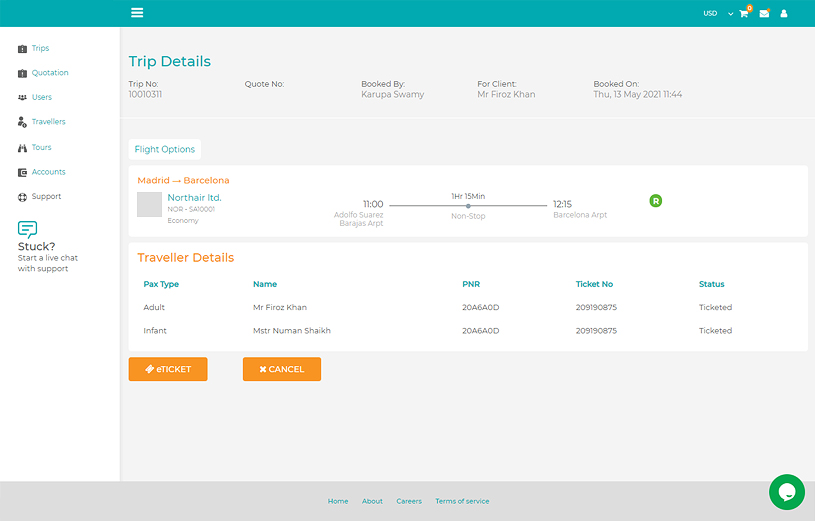The width and height of the screenshot is (815, 521).
Task: Click the Madrid → Barcelona route heading
Action: (183, 180)
